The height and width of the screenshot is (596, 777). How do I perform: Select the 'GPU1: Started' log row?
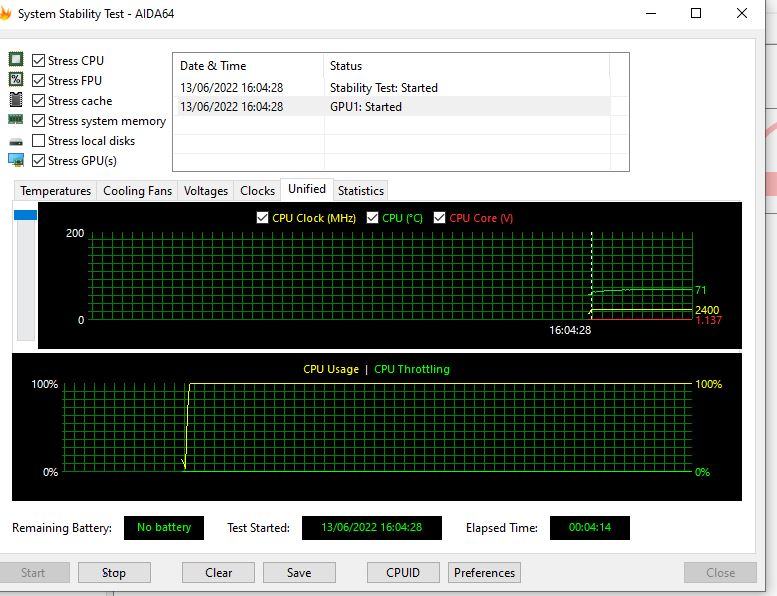pos(391,107)
